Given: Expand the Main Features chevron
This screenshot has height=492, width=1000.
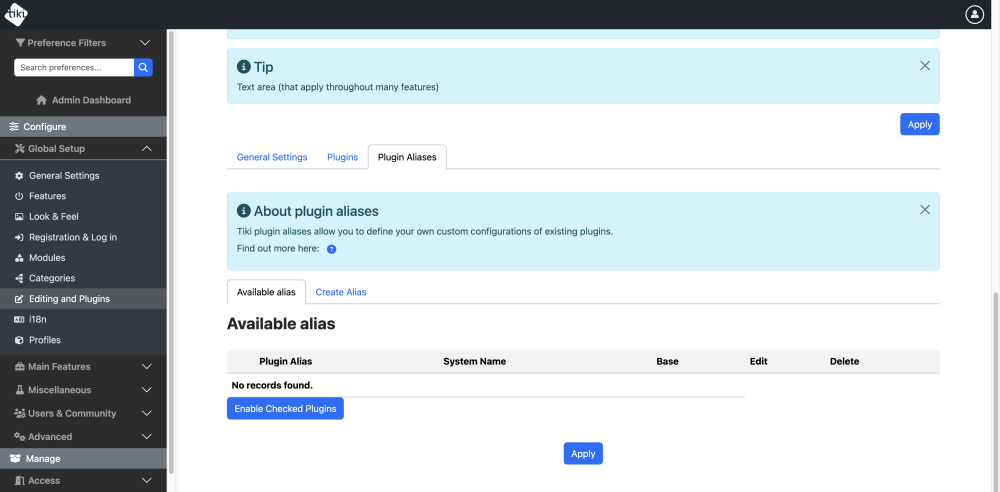Looking at the screenshot, I should (x=147, y=367).
